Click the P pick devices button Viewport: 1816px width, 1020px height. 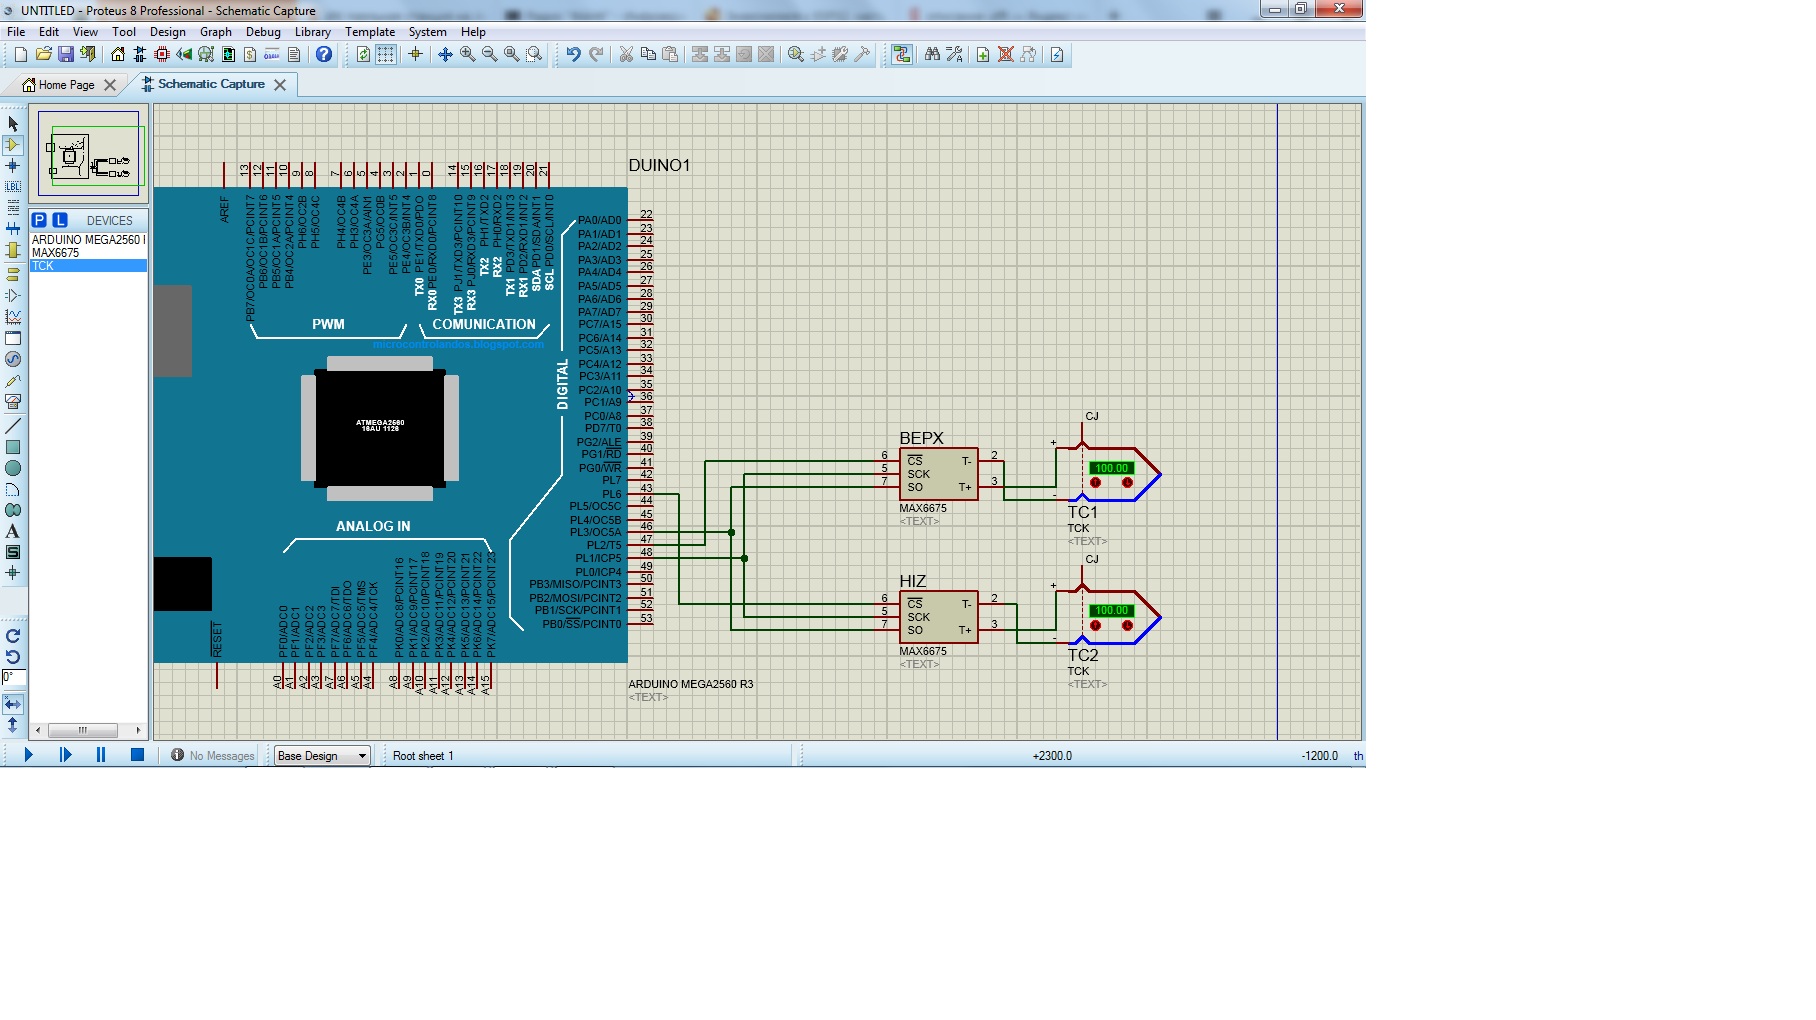[x=39, y=220]
